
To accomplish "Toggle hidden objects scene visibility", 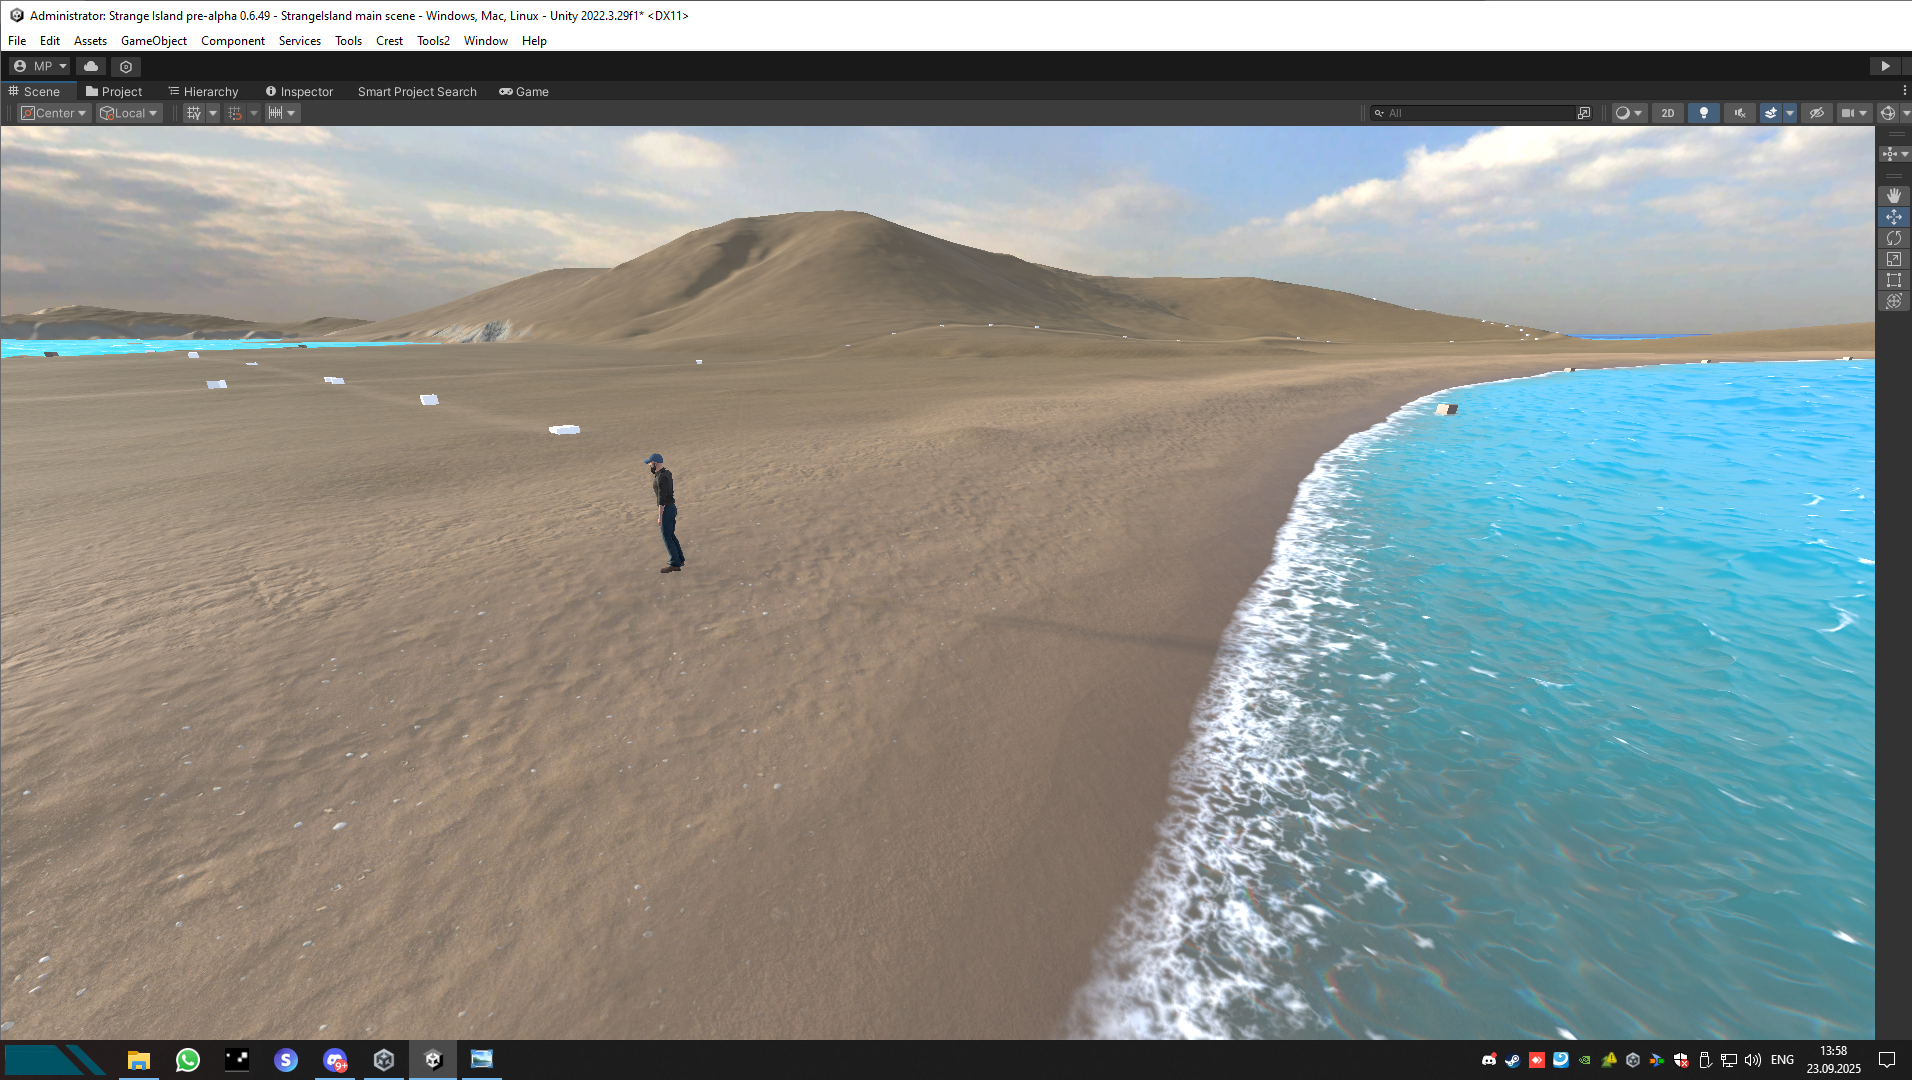I will point(1817,113).
